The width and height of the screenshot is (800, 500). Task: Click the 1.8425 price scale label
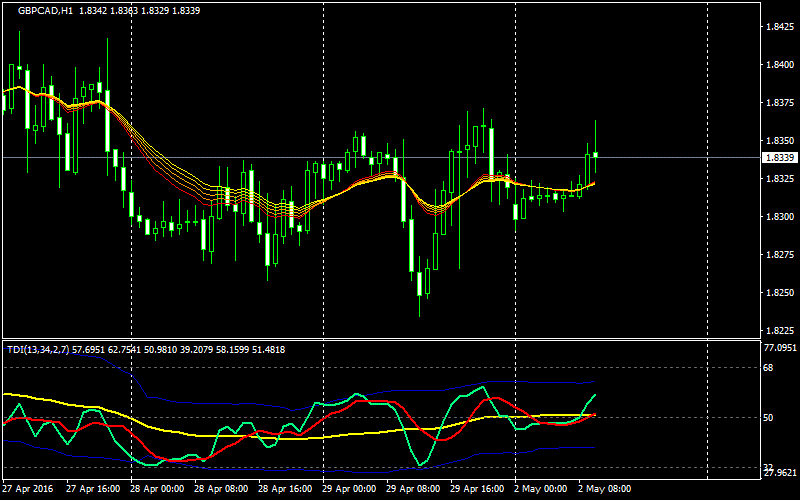pos(780,27)
